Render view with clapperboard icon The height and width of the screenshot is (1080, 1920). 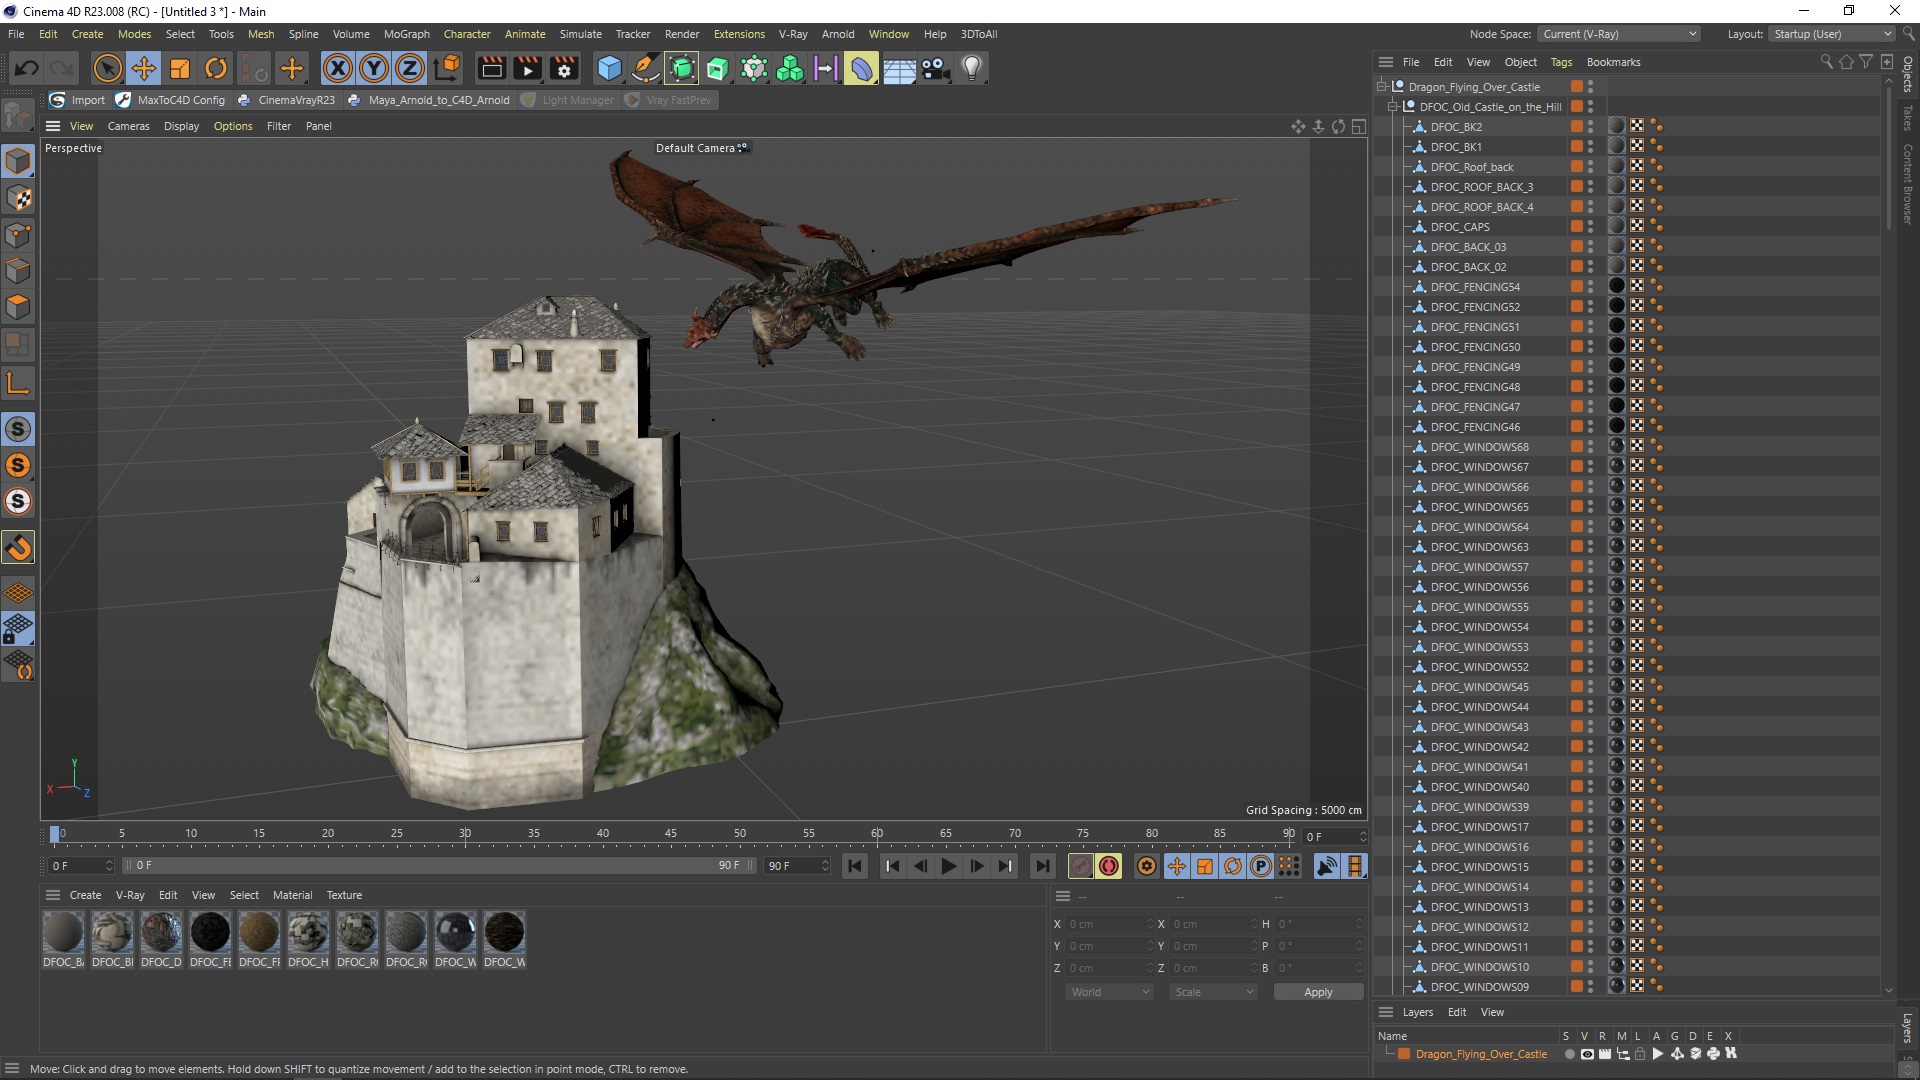[x=491, y=68]
